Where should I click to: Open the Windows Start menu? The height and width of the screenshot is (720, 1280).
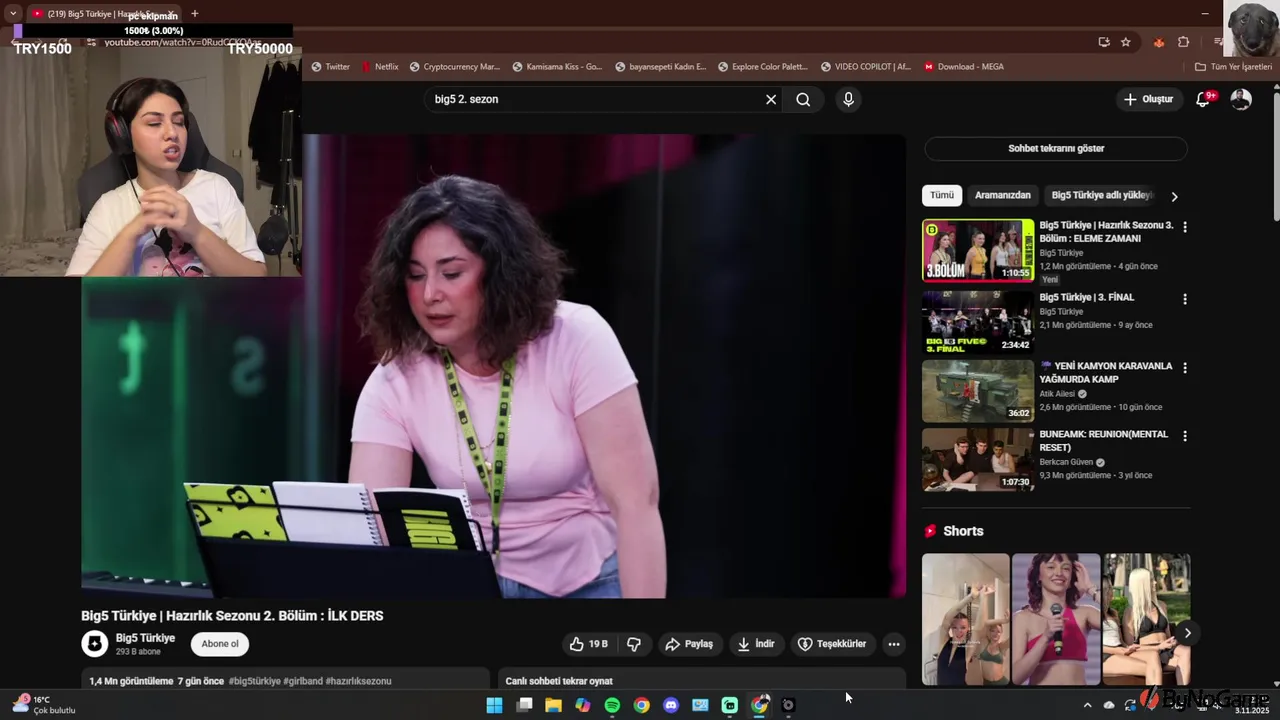pos(494,705)
